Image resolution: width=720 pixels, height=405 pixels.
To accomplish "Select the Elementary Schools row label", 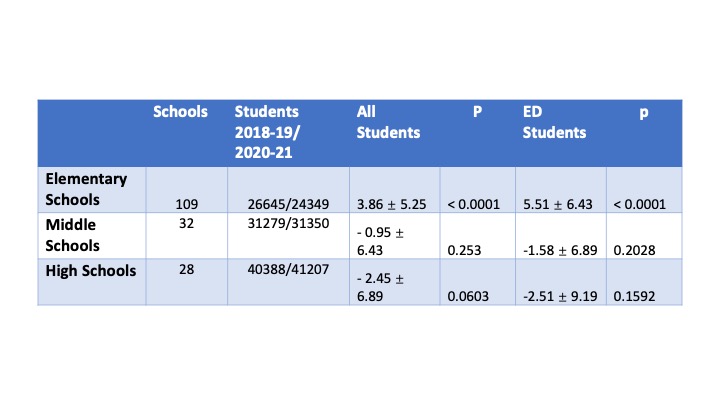I will point(86,189).
